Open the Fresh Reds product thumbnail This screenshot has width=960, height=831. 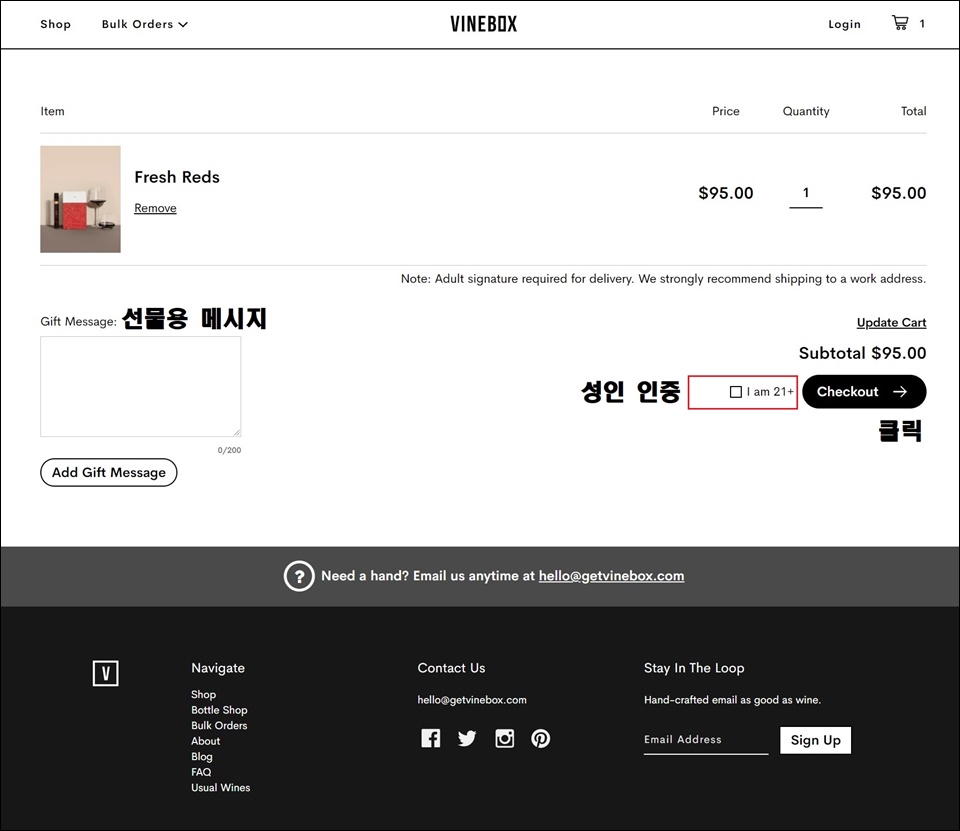(80, 199)
